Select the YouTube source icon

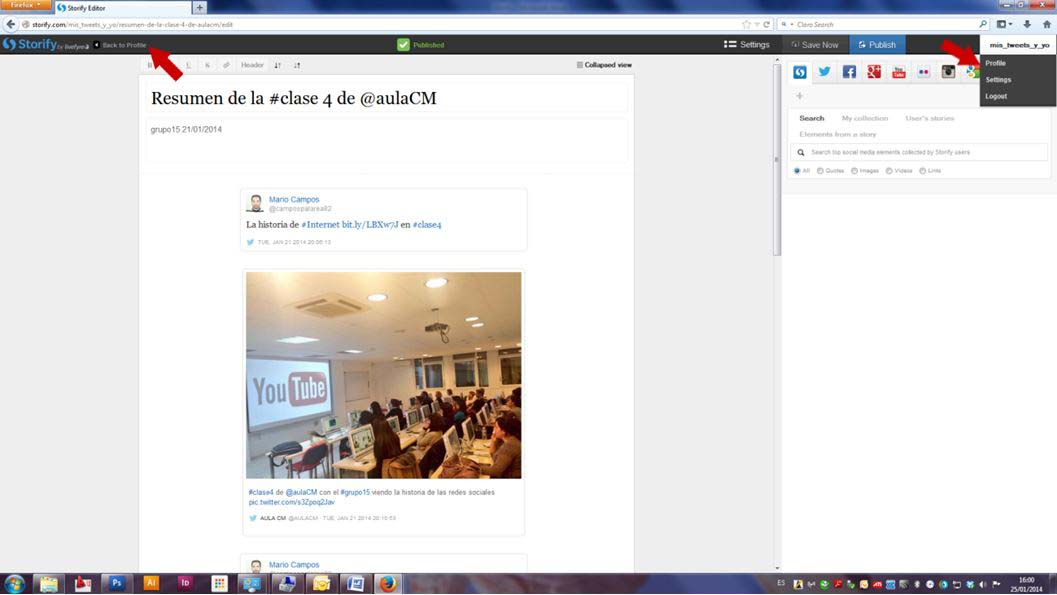coord(899,72)
